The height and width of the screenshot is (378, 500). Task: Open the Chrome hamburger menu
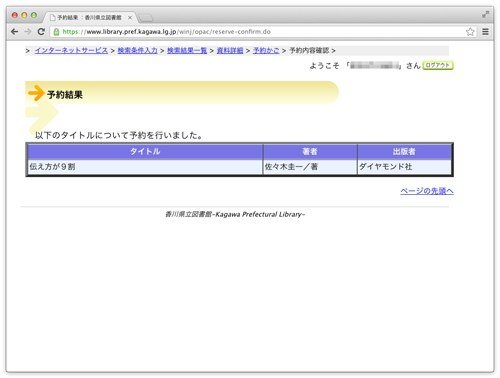pyautogui.click(x=486, y=32)
